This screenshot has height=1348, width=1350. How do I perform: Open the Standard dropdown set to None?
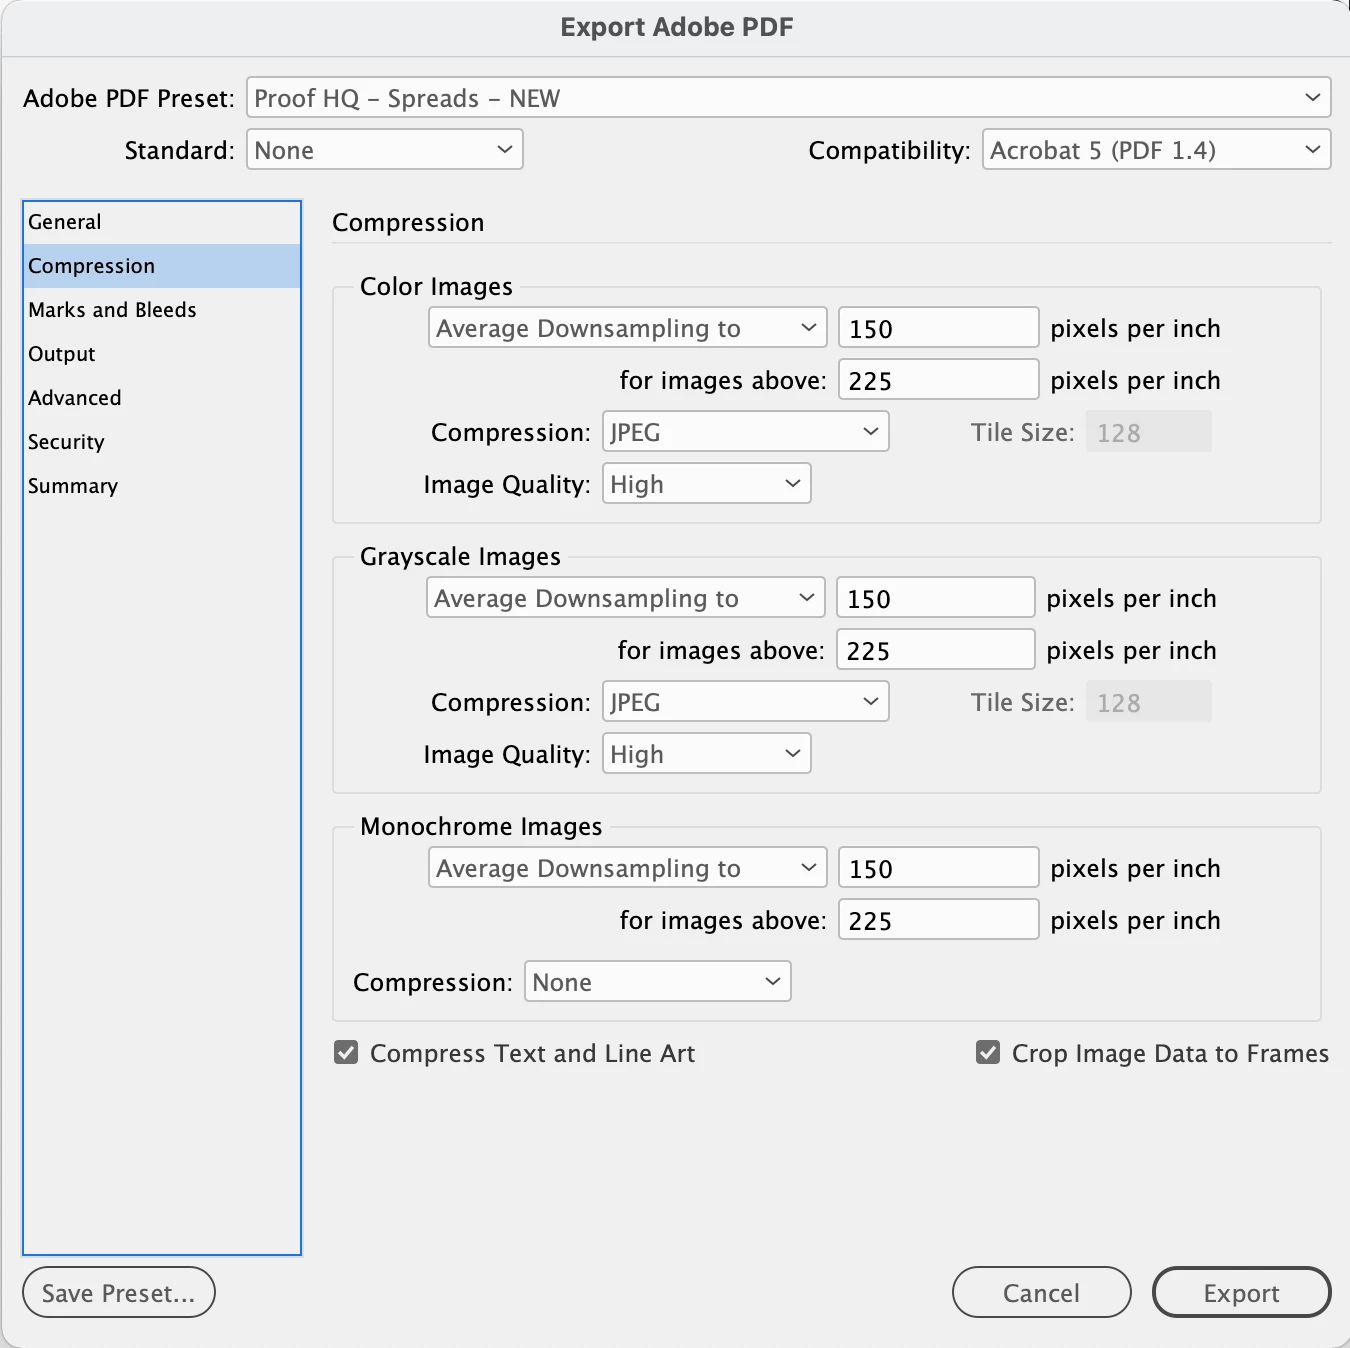click(x=385, y=150)
